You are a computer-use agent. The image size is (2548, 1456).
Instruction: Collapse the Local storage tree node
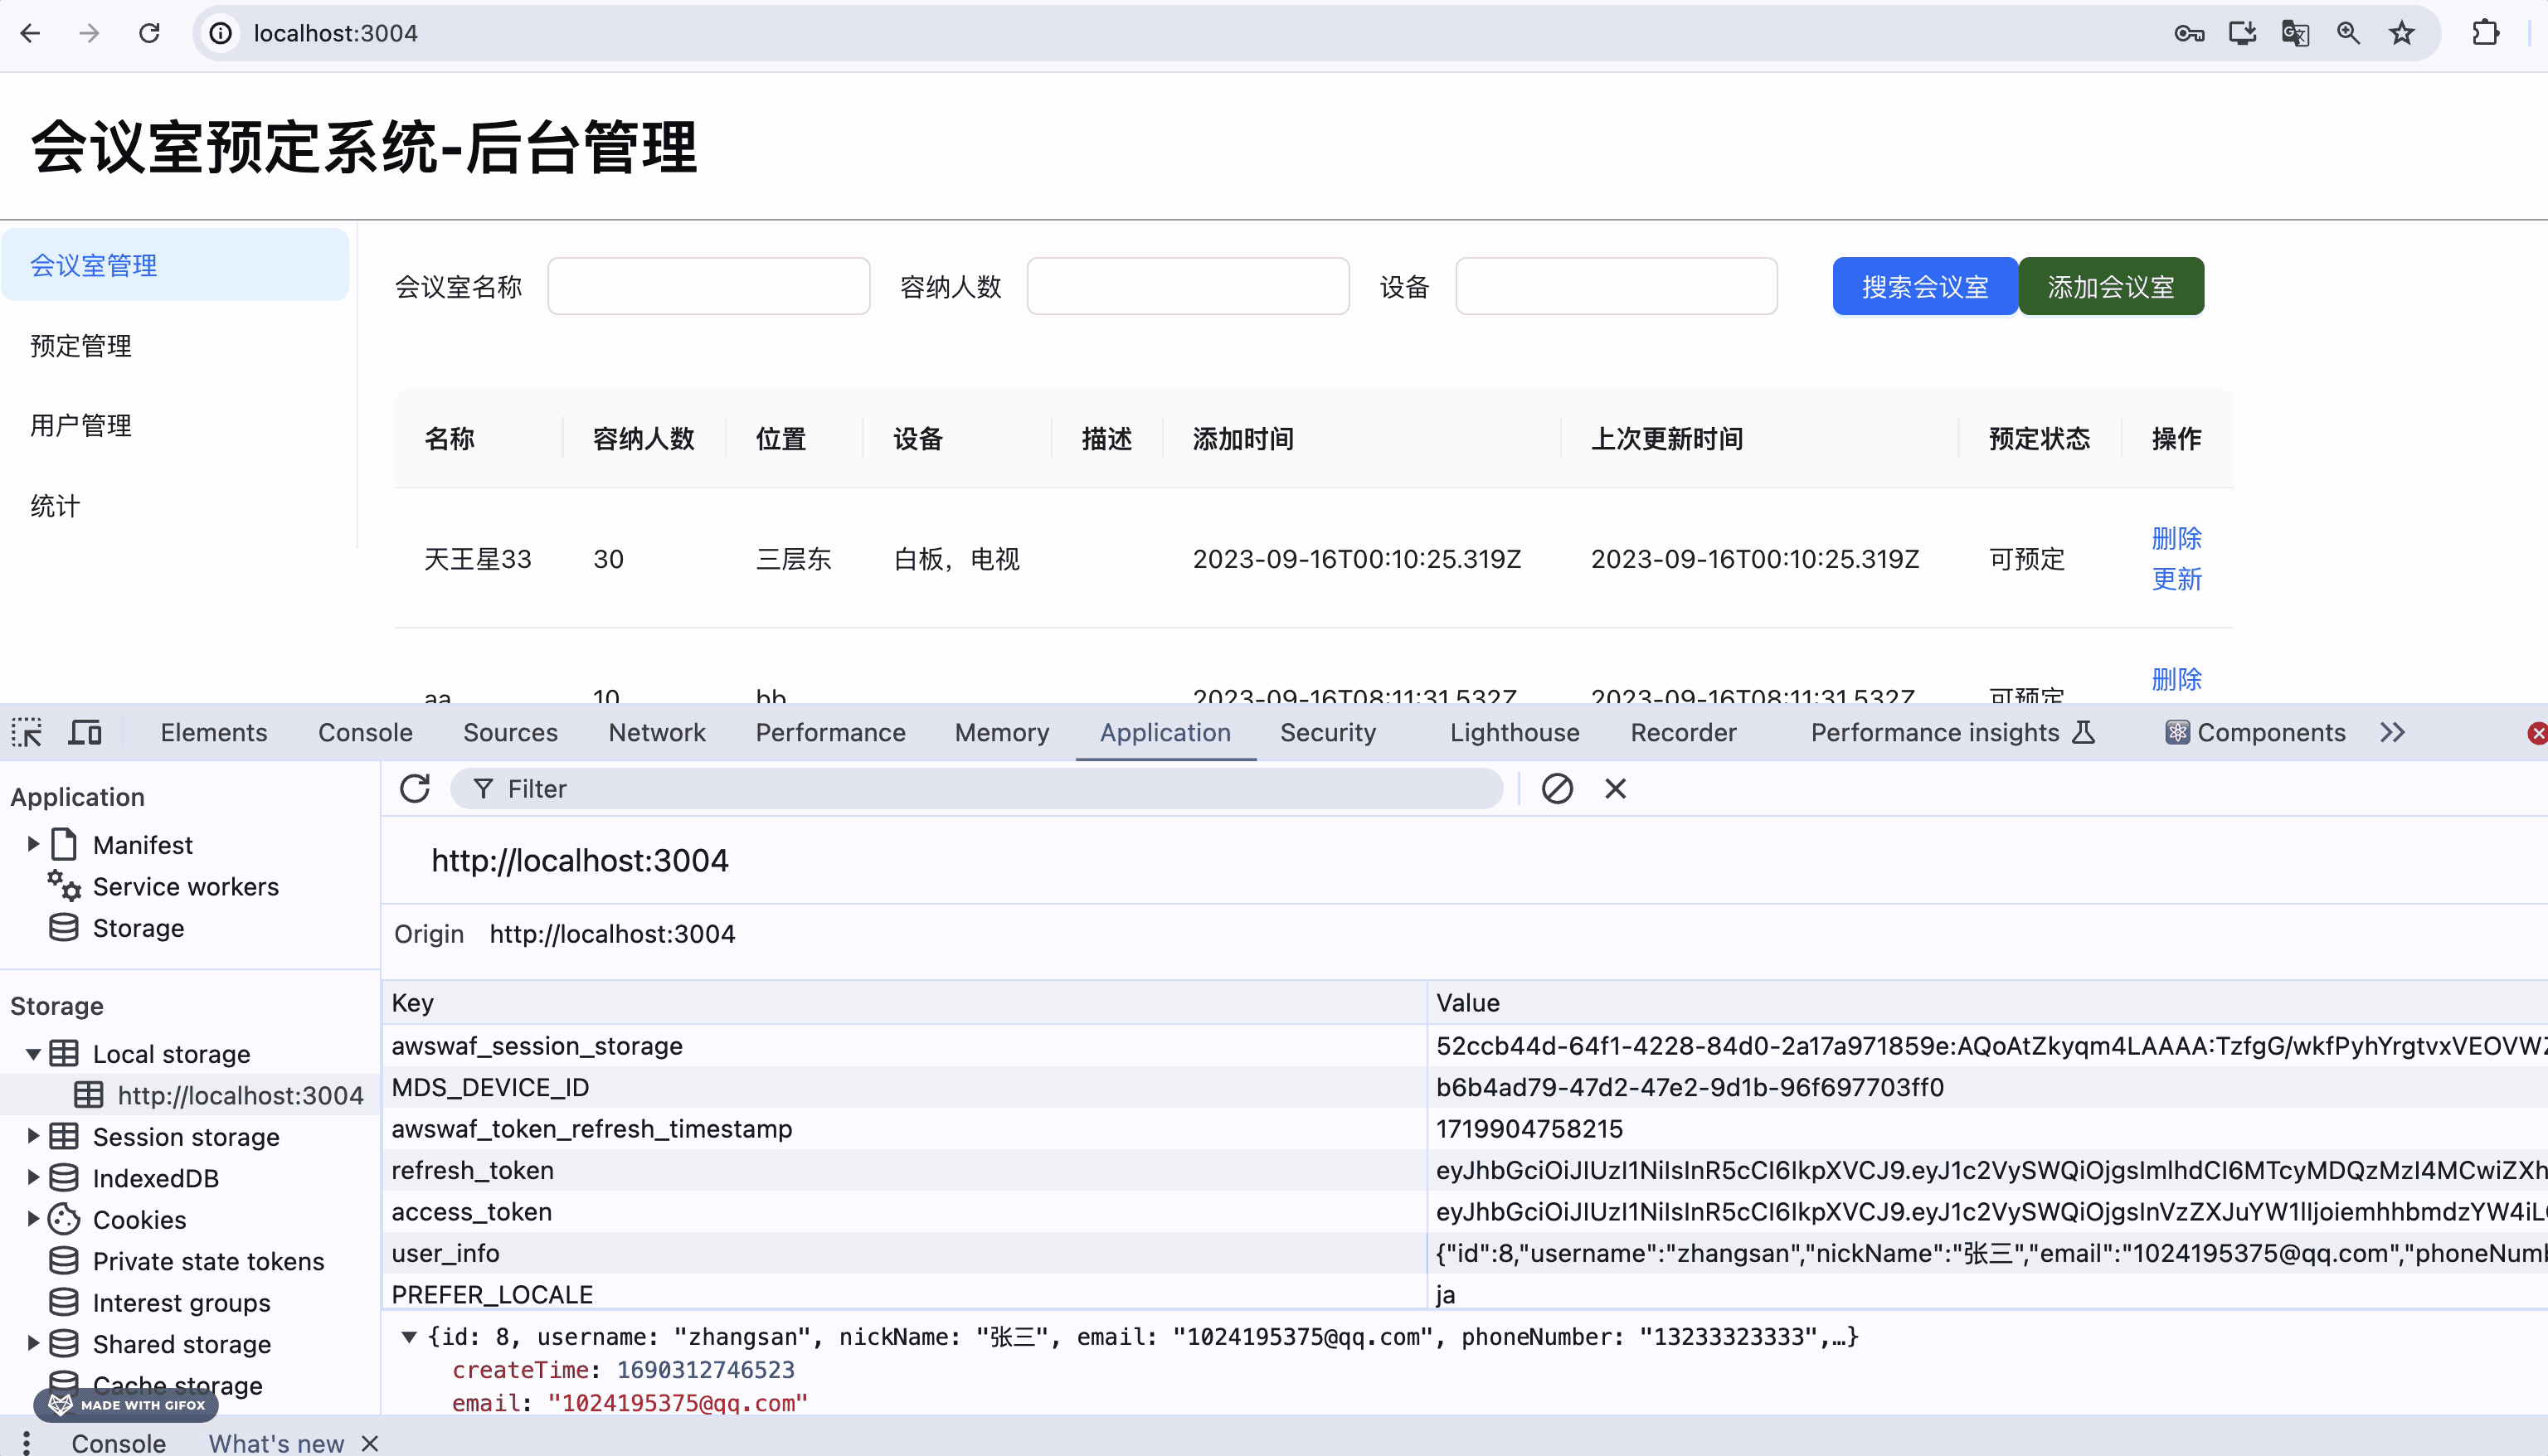[x=33, y=1053]
